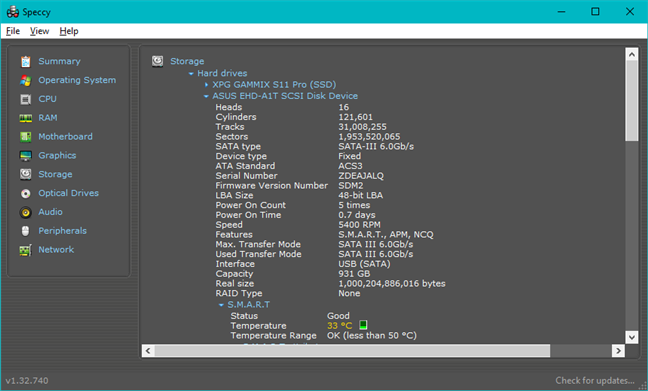Click Check for updates link
The image size is (648, 391).
595,381
